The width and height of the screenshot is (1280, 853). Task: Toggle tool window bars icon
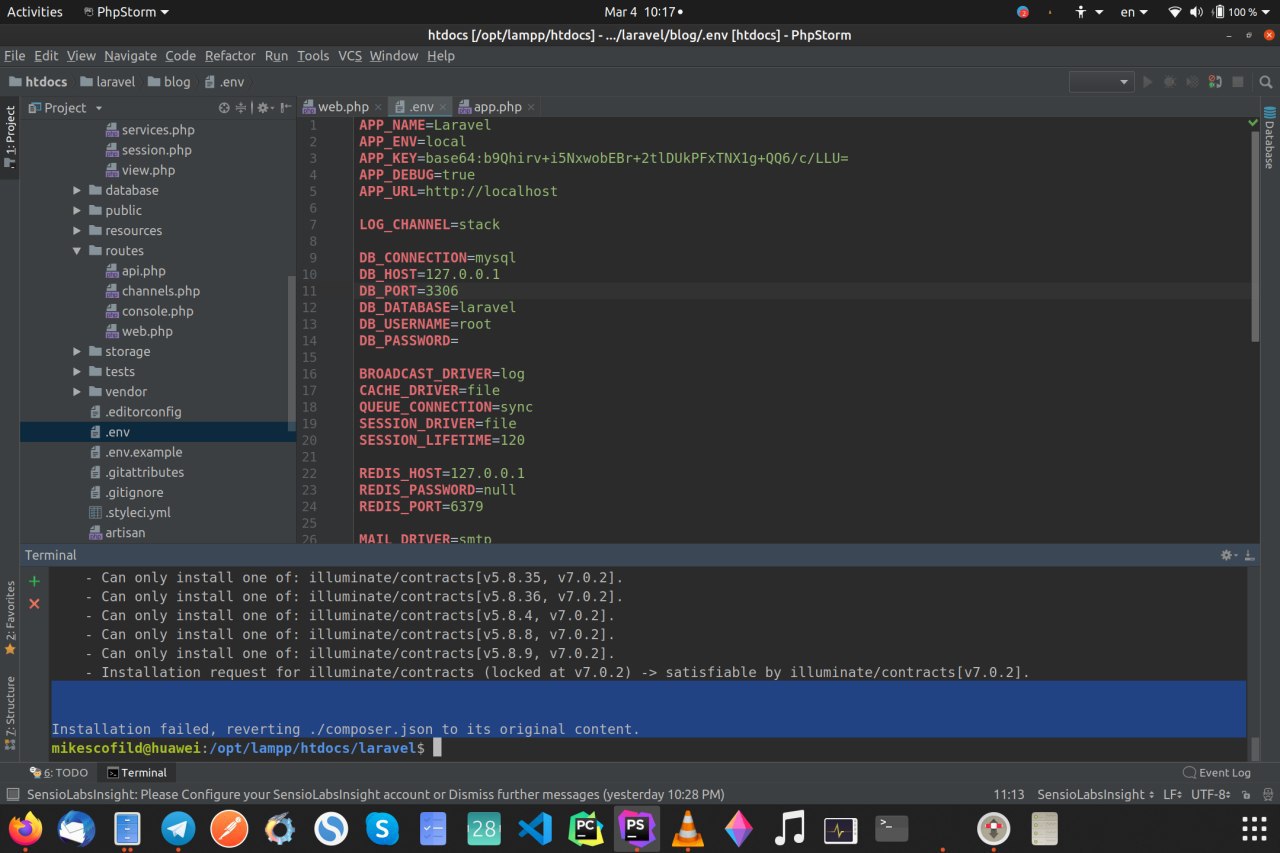[12, 794]
